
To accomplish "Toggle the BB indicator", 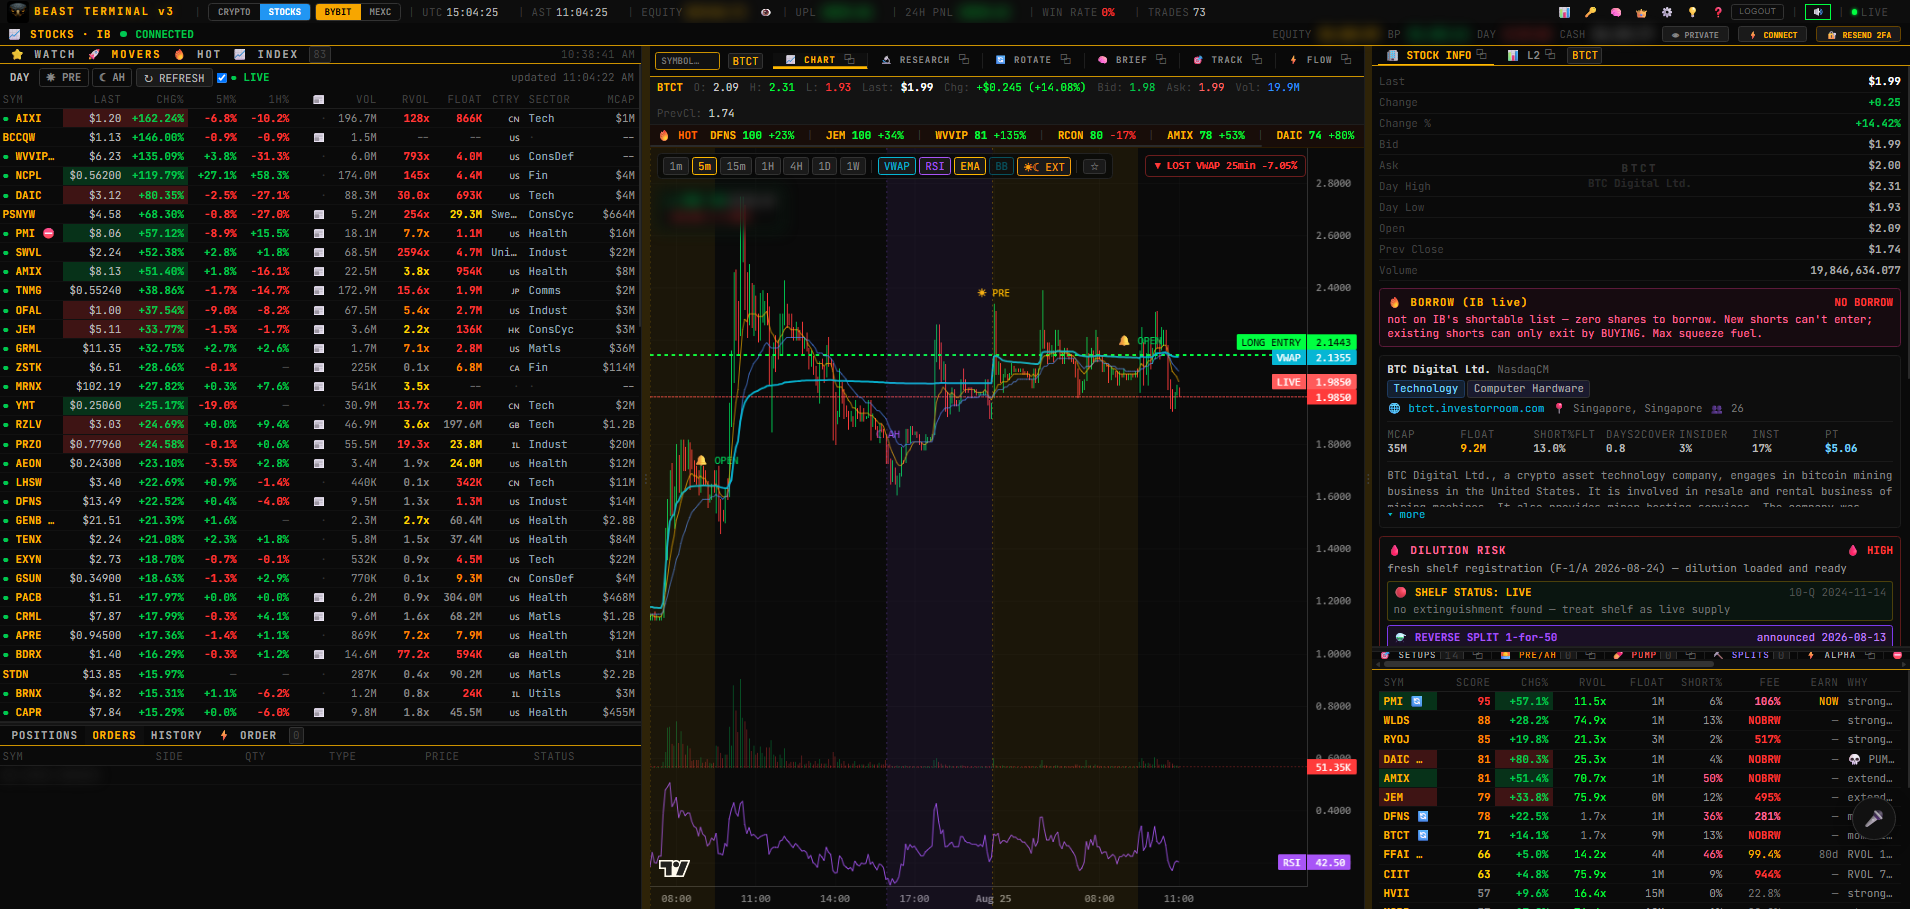I will coord(1001,166).
